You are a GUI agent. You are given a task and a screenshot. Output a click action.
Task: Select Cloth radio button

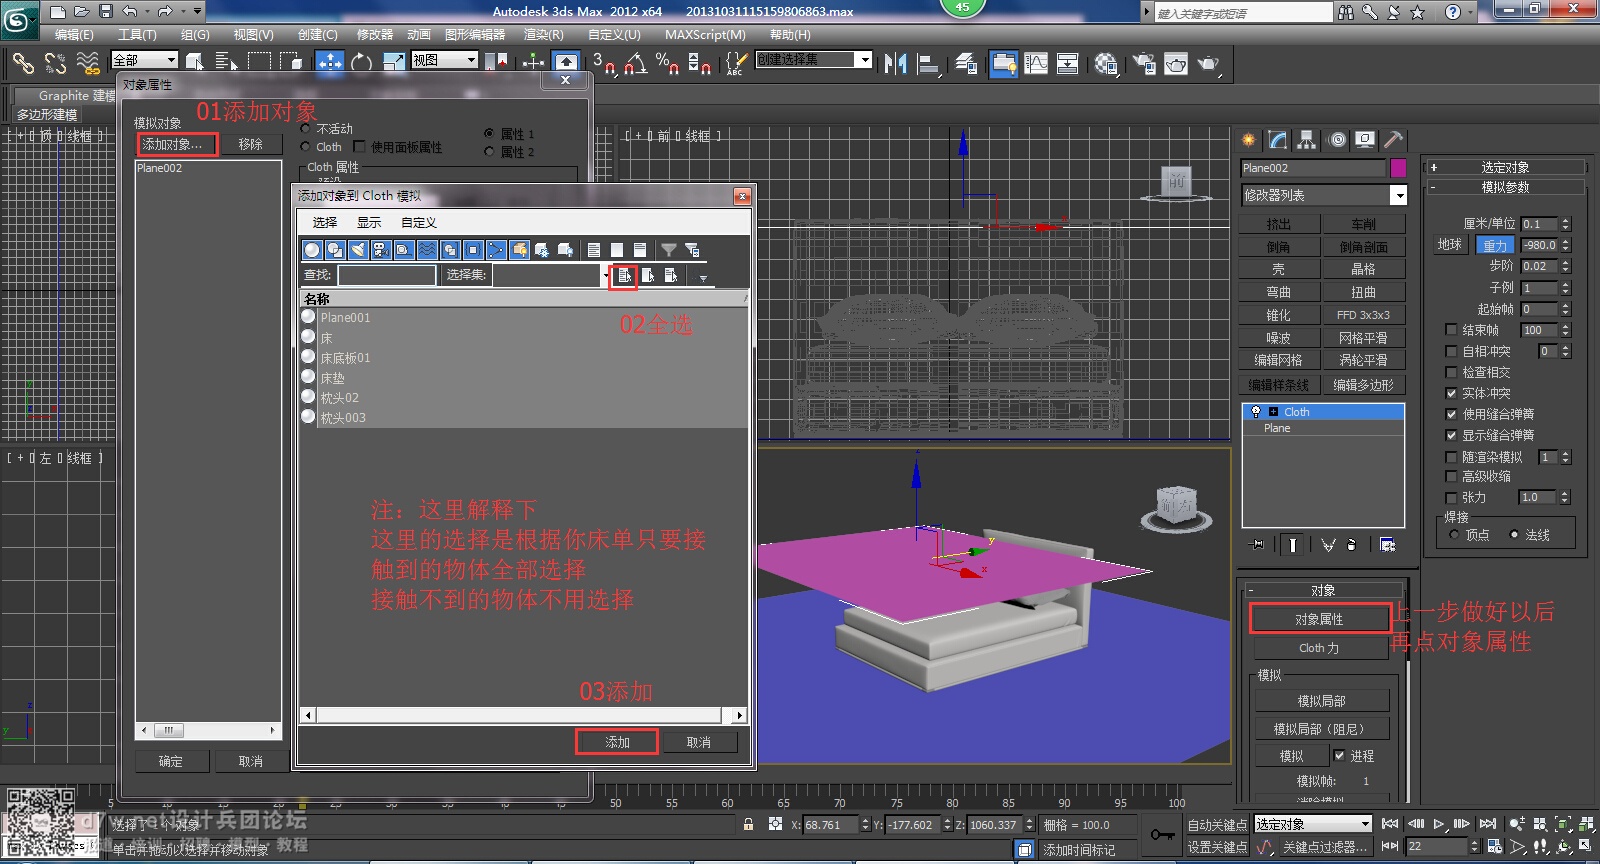coord(306,147)
